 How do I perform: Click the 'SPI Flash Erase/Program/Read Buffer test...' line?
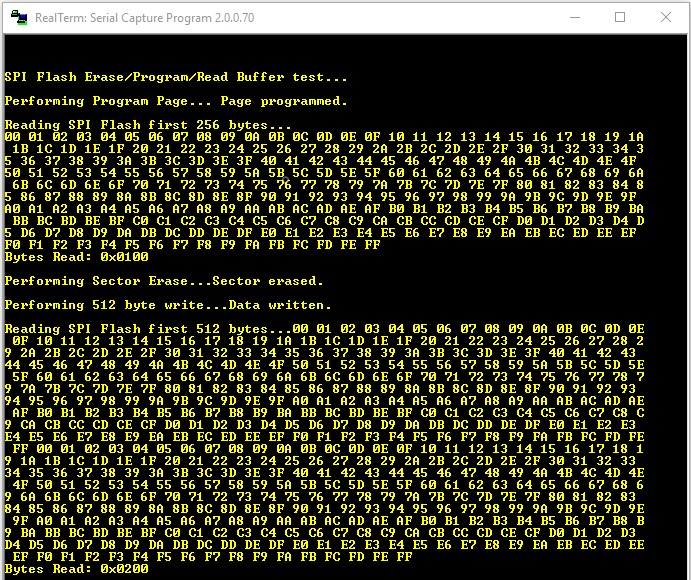[x=176, y=77]
